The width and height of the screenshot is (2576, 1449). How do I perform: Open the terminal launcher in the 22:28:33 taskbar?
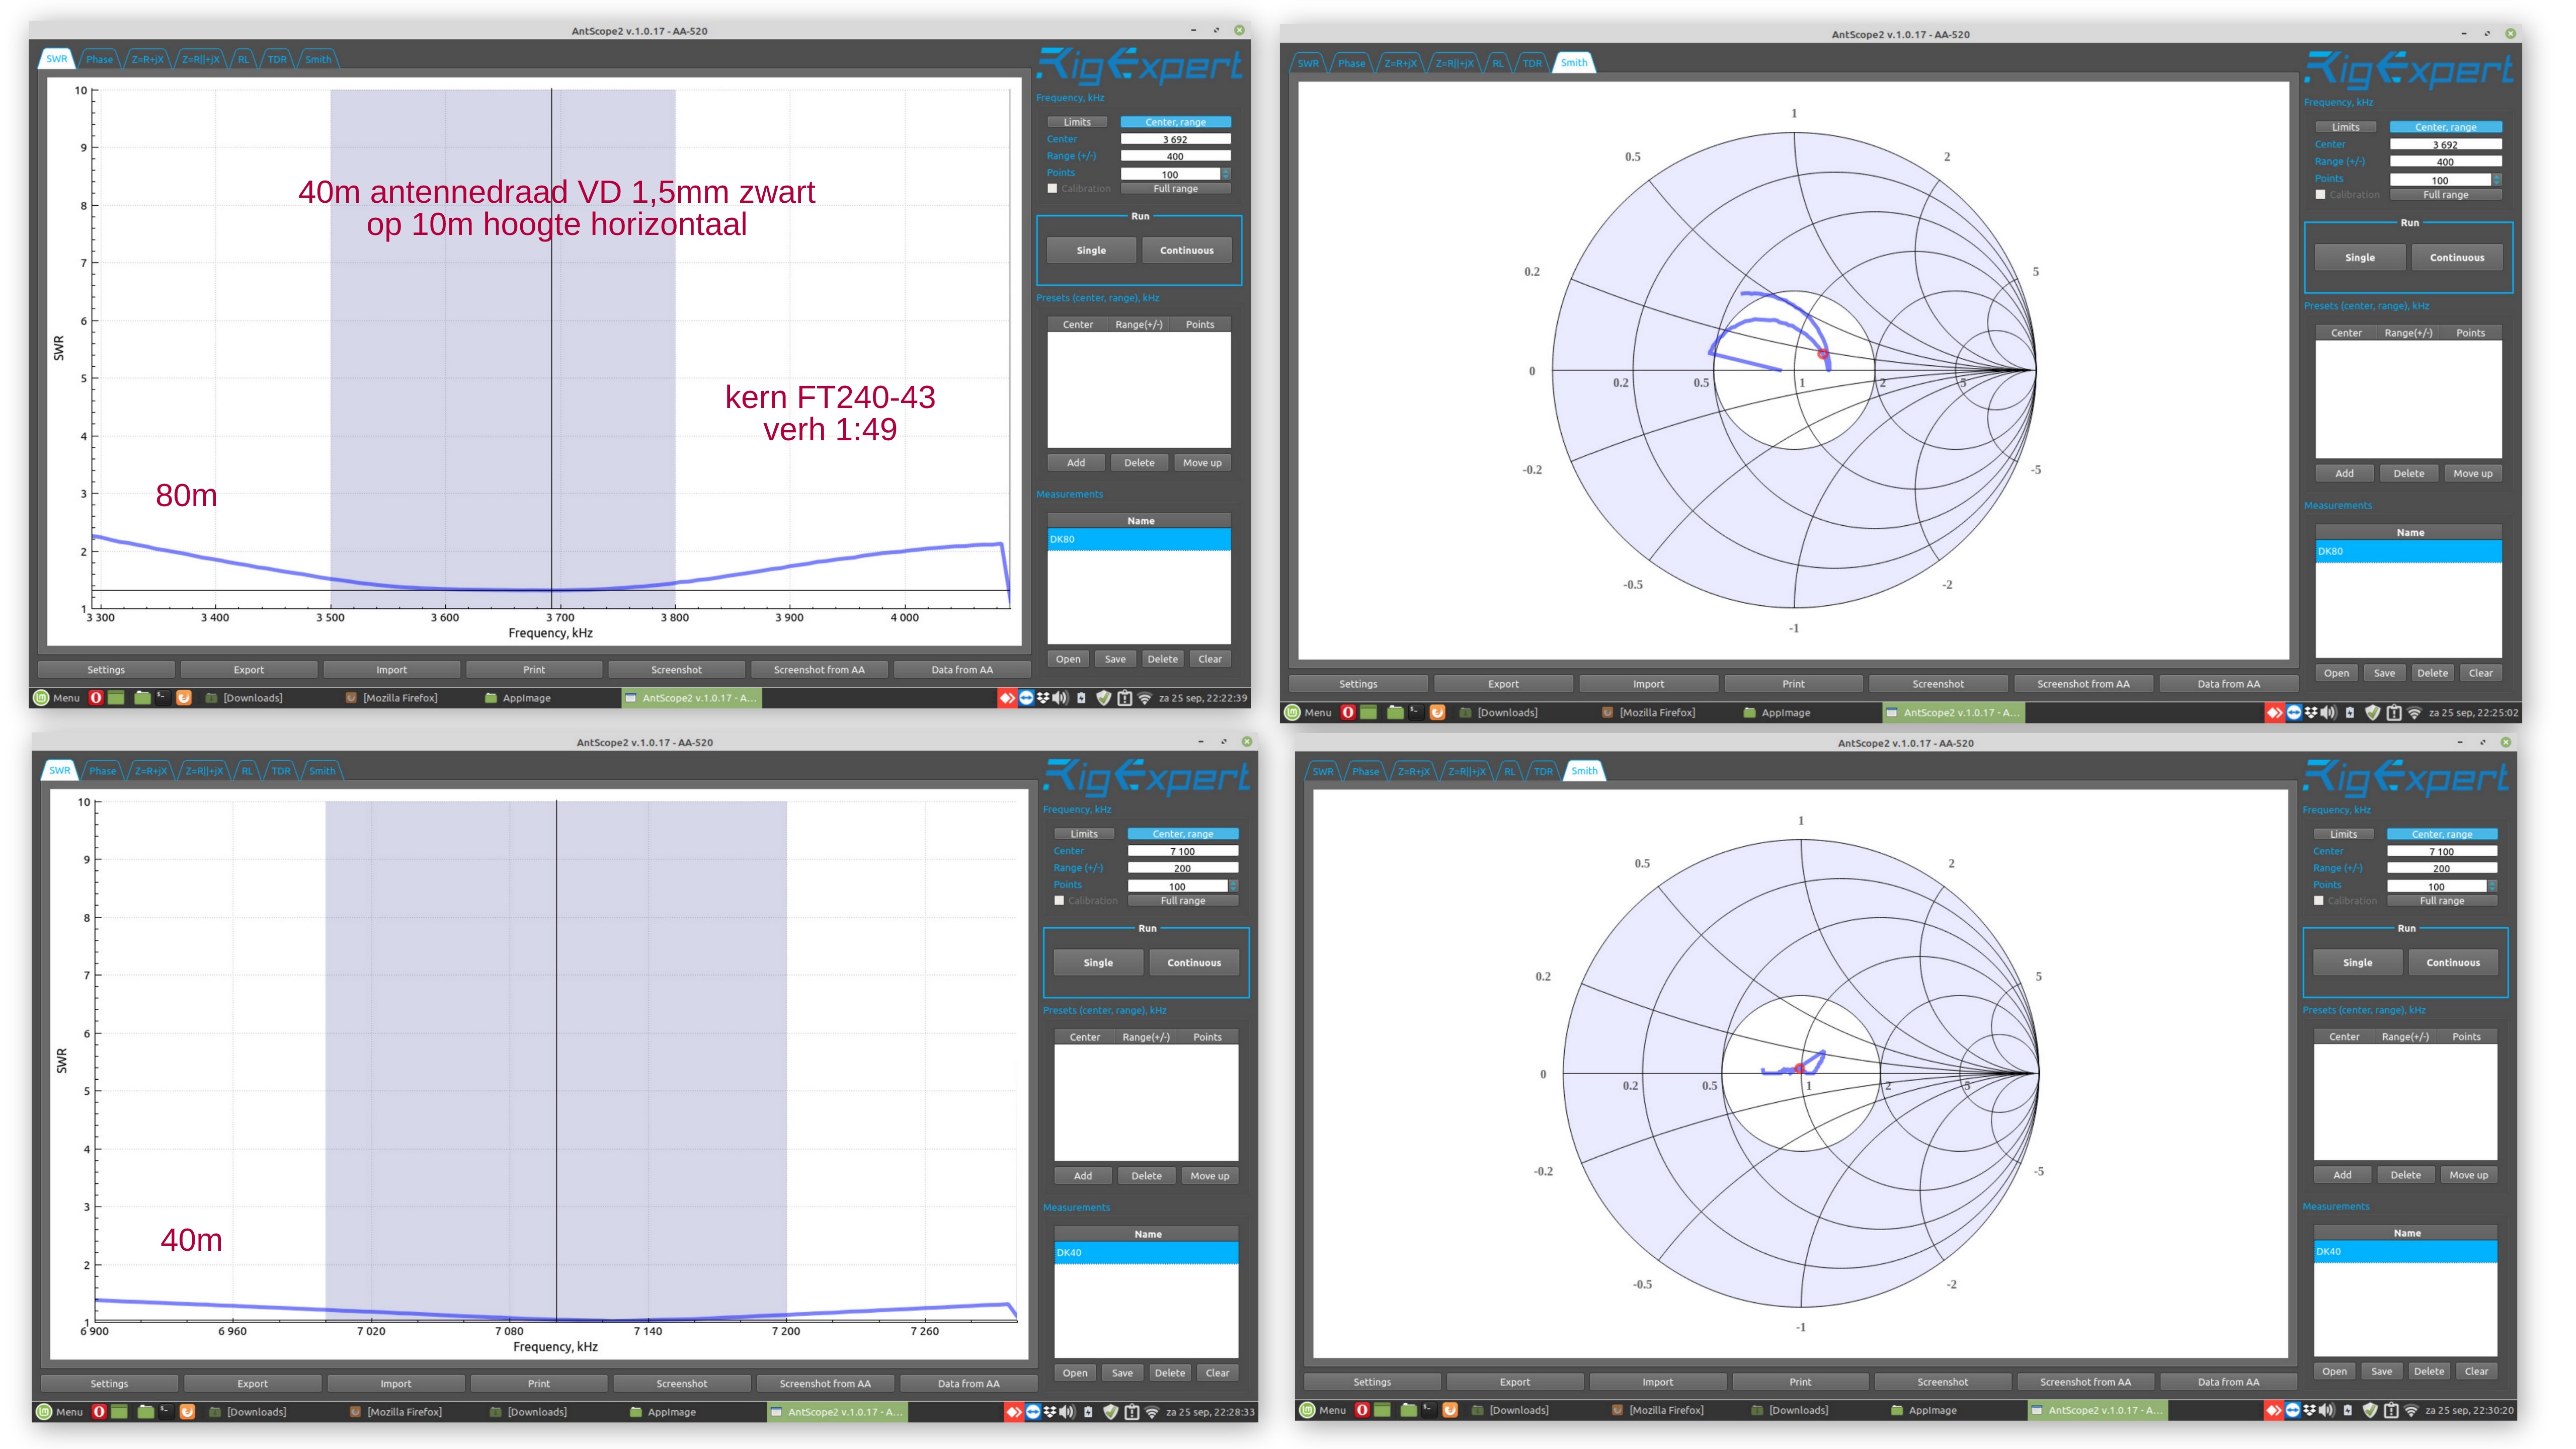[166, 1411]
